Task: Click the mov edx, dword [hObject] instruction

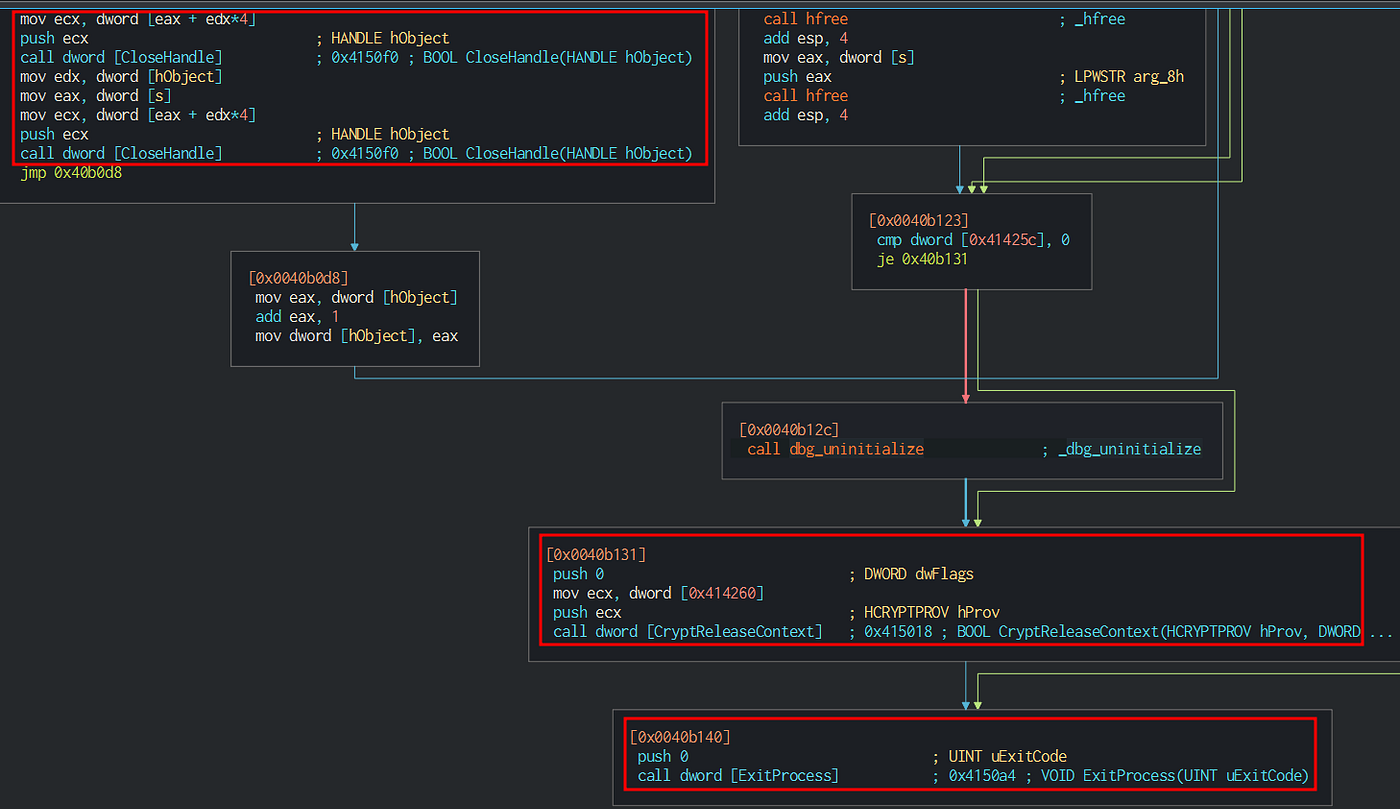Action: pos(121,76)
